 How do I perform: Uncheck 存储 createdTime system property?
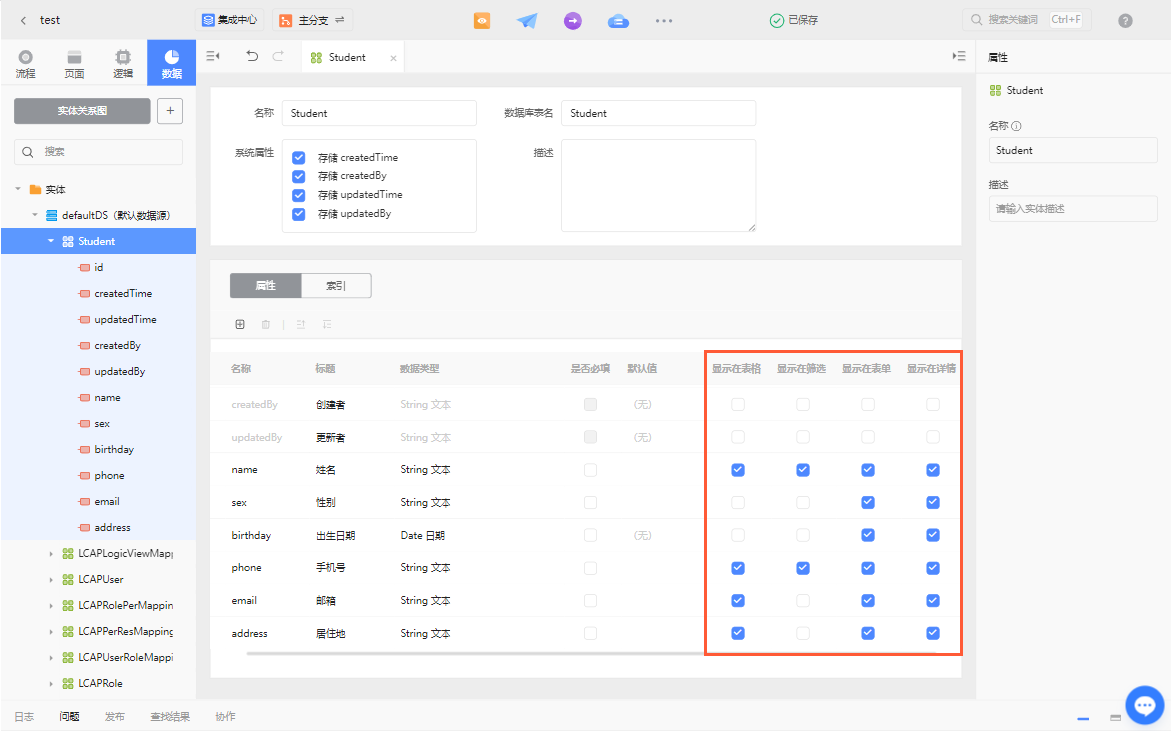tap(299, 158)
